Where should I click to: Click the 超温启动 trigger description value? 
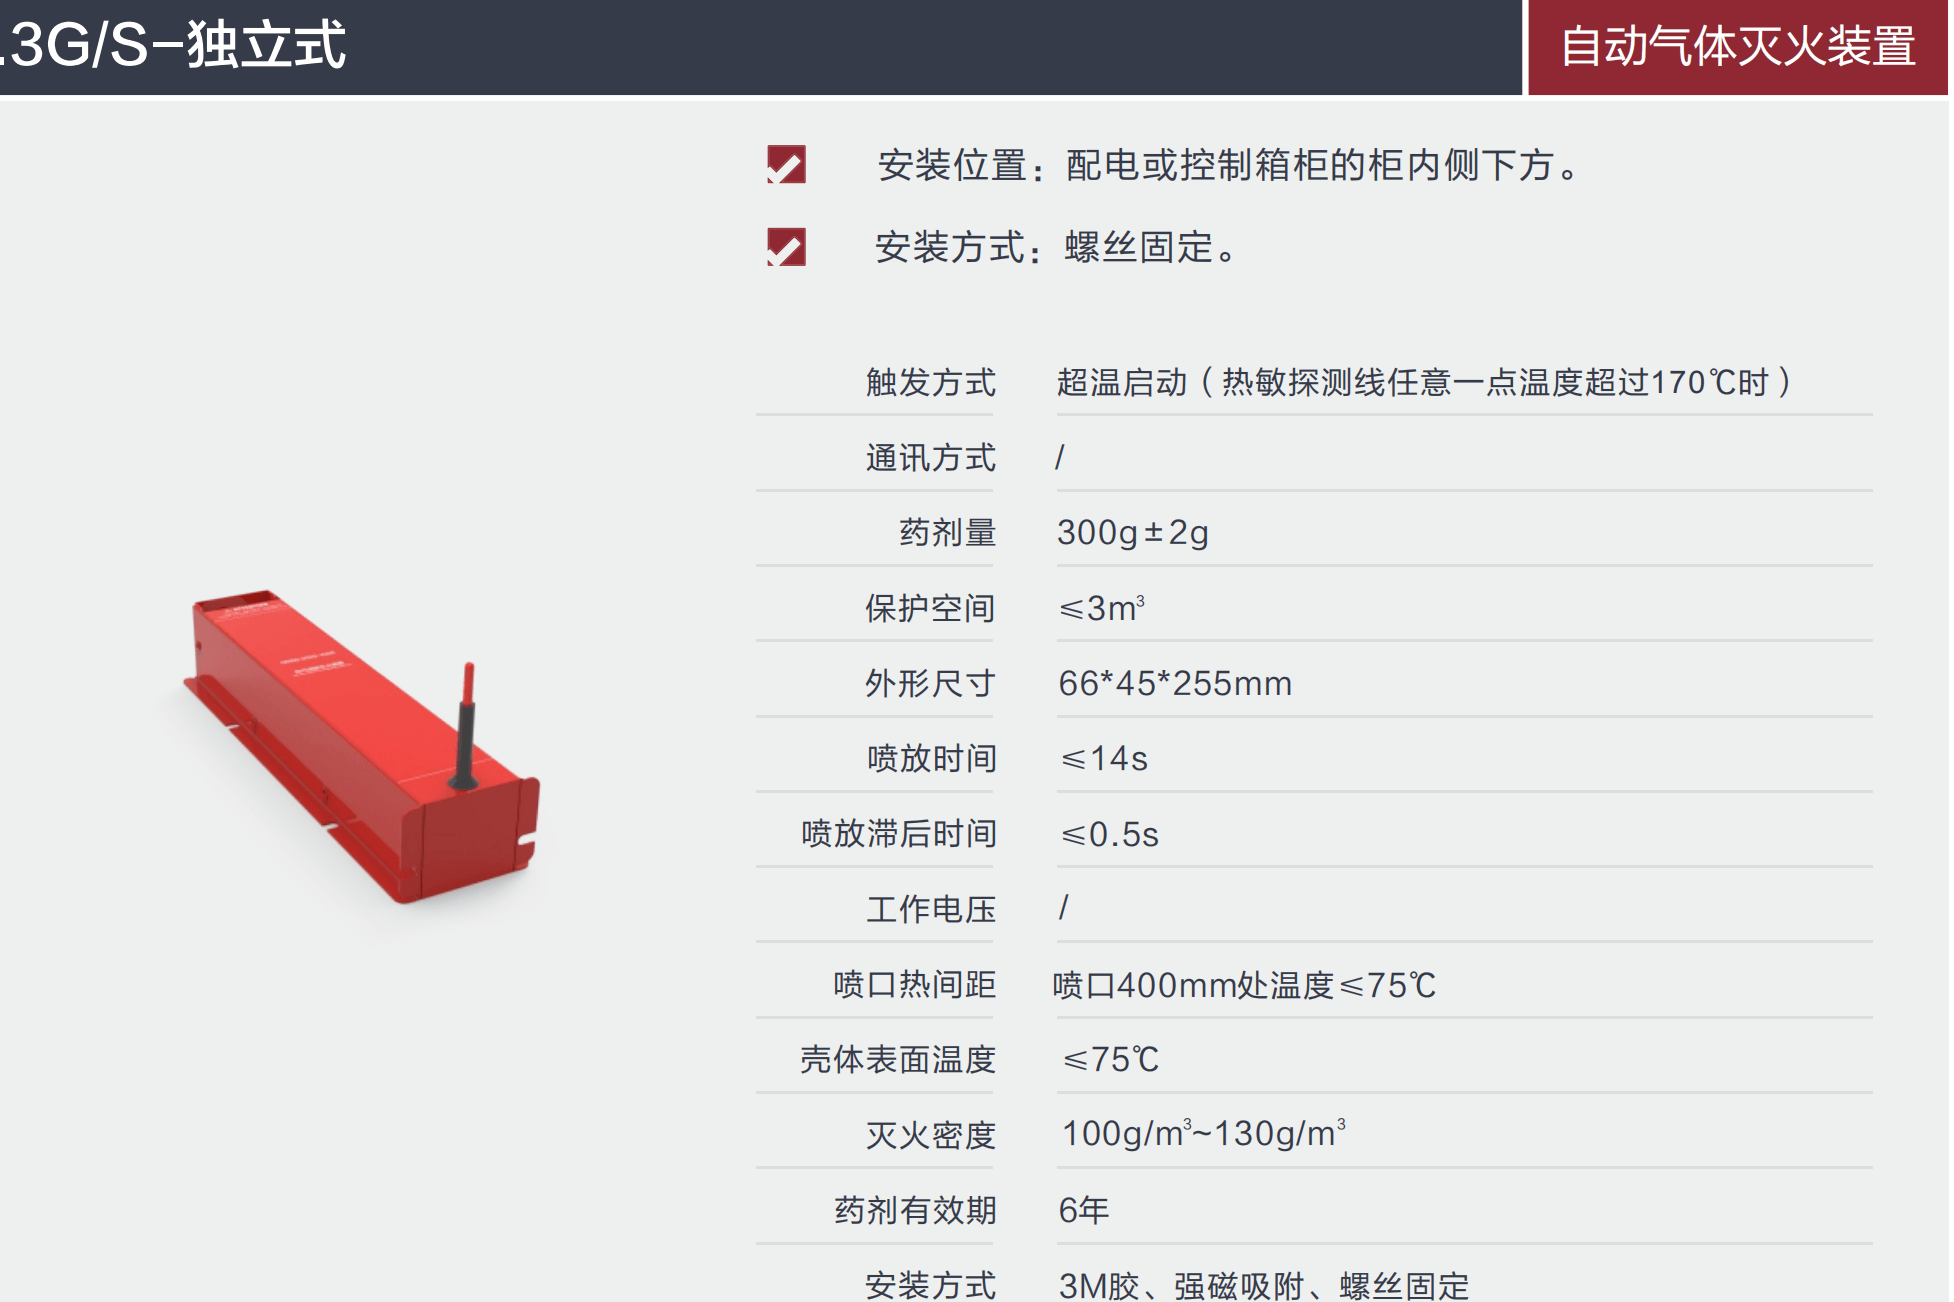pyautogui.click(x=1424, y=382)
